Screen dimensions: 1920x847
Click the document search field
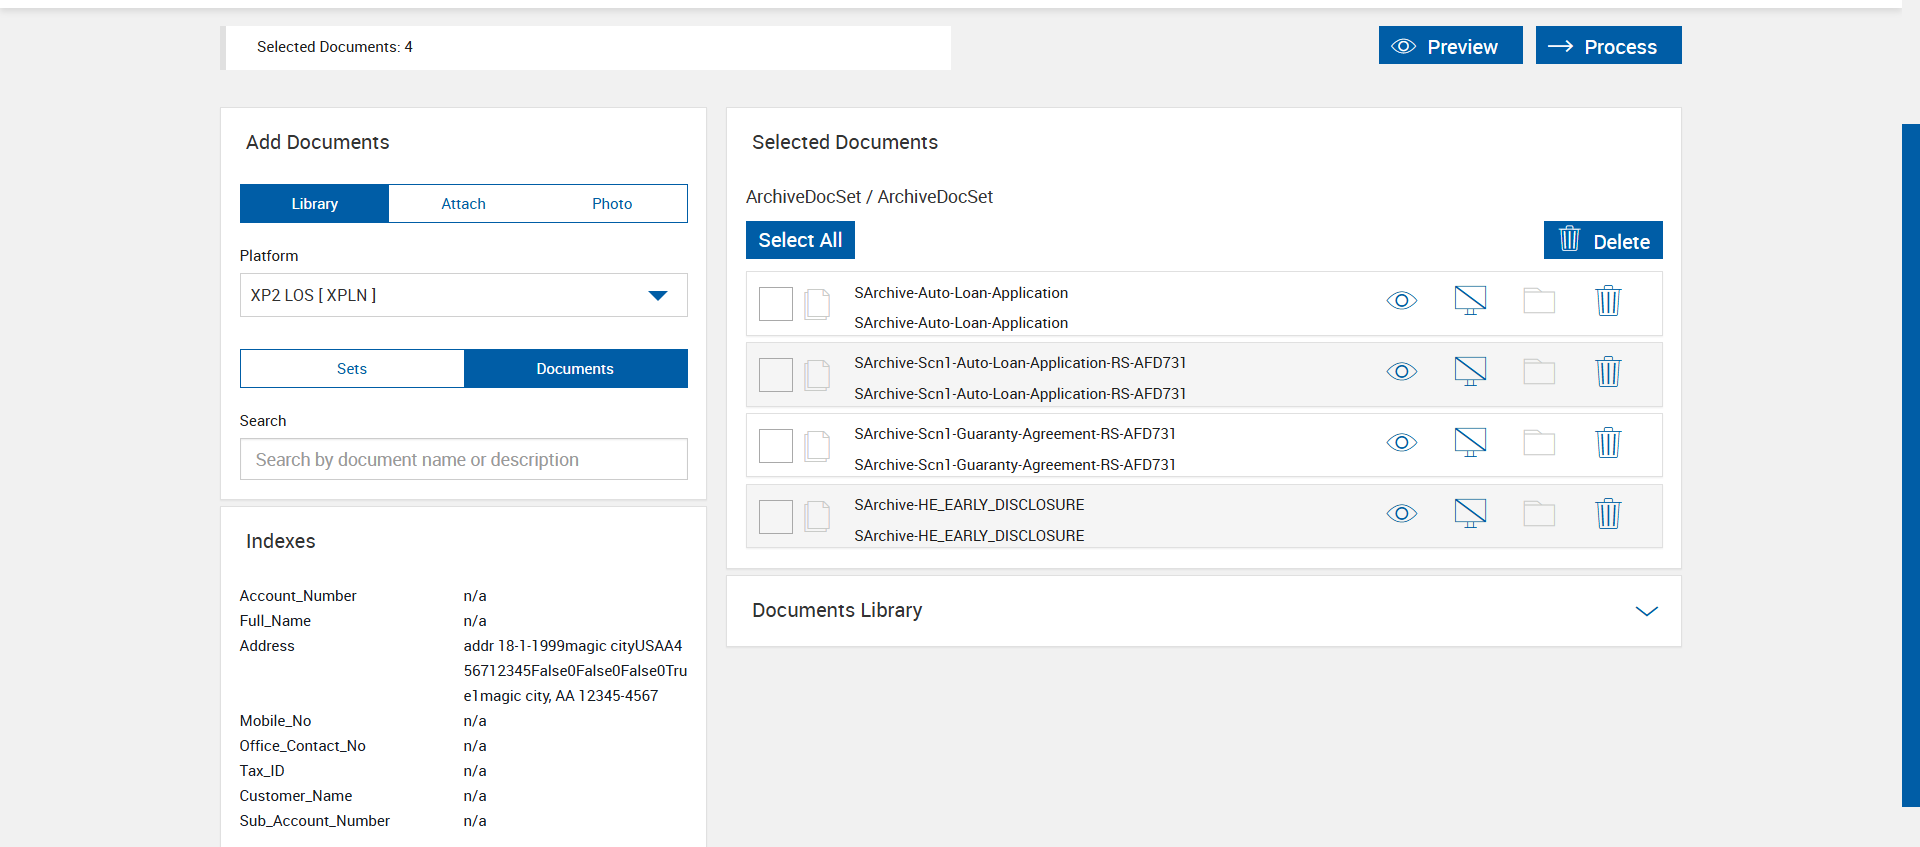(463, 460)
